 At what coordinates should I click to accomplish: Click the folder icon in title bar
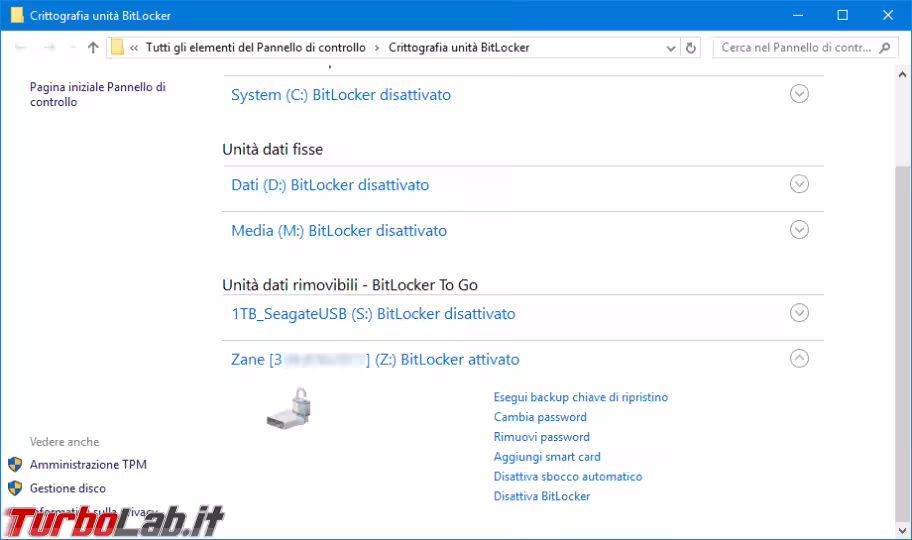click(x=17, y=15)
